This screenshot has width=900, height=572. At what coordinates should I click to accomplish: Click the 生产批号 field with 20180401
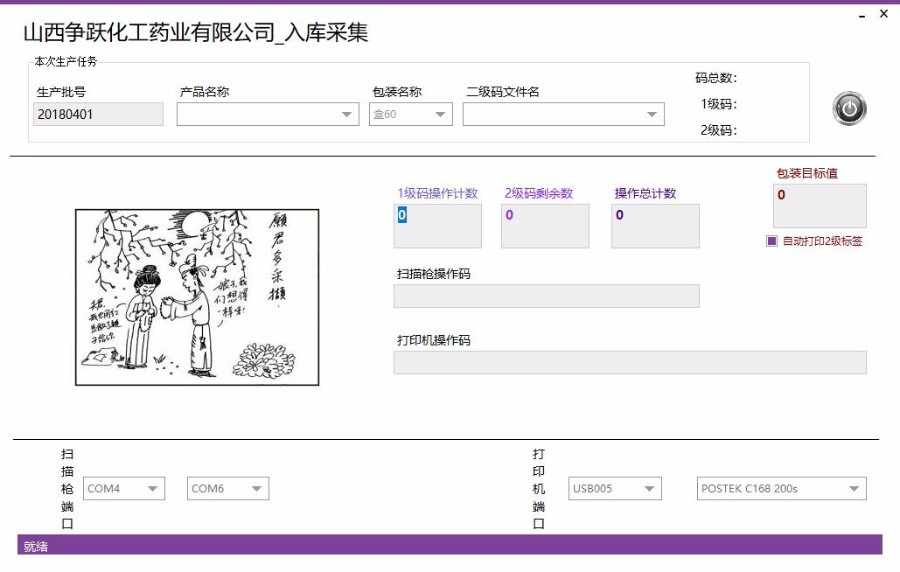tap(98, 114)
